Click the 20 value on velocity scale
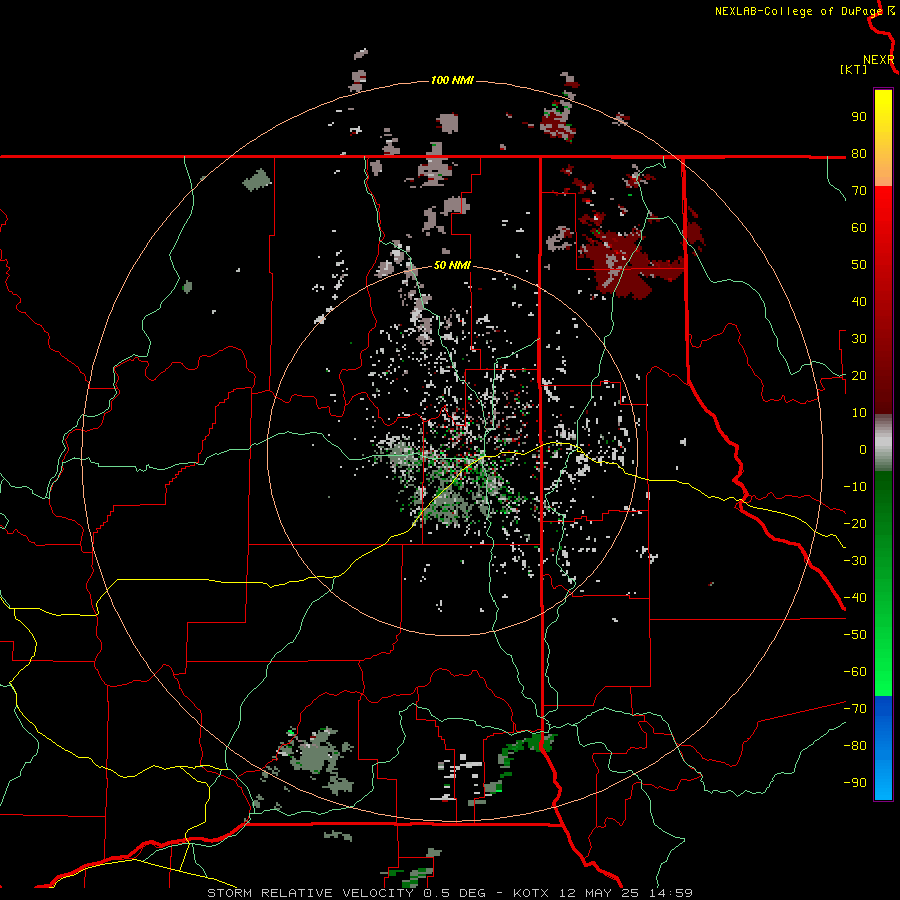The image size is (900, 900). 859,375
